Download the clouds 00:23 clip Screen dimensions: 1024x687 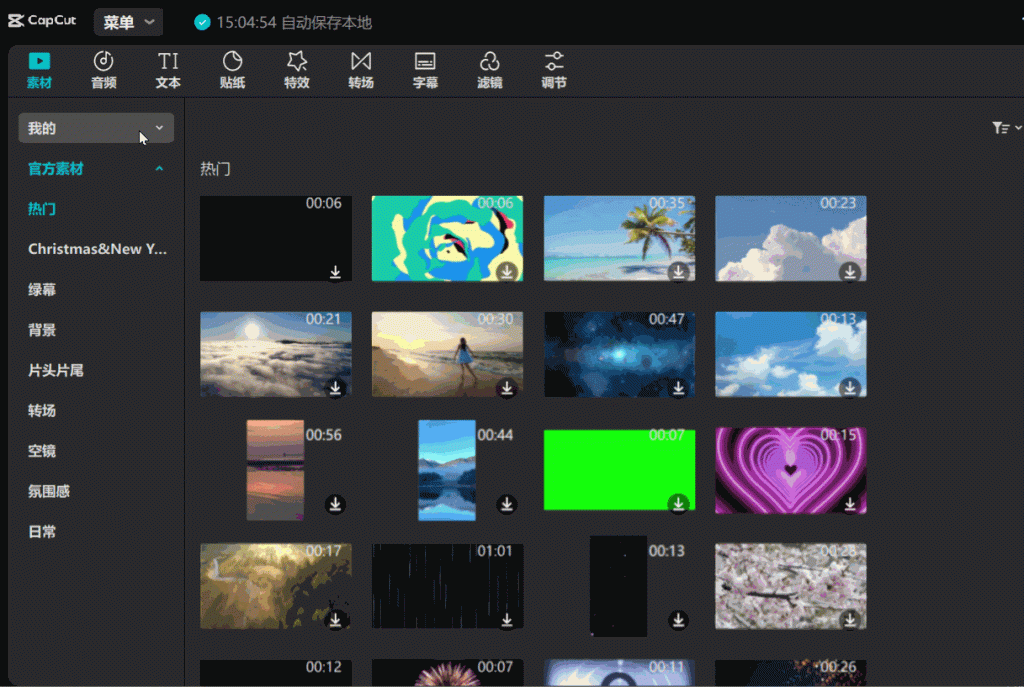click(850, 272)
